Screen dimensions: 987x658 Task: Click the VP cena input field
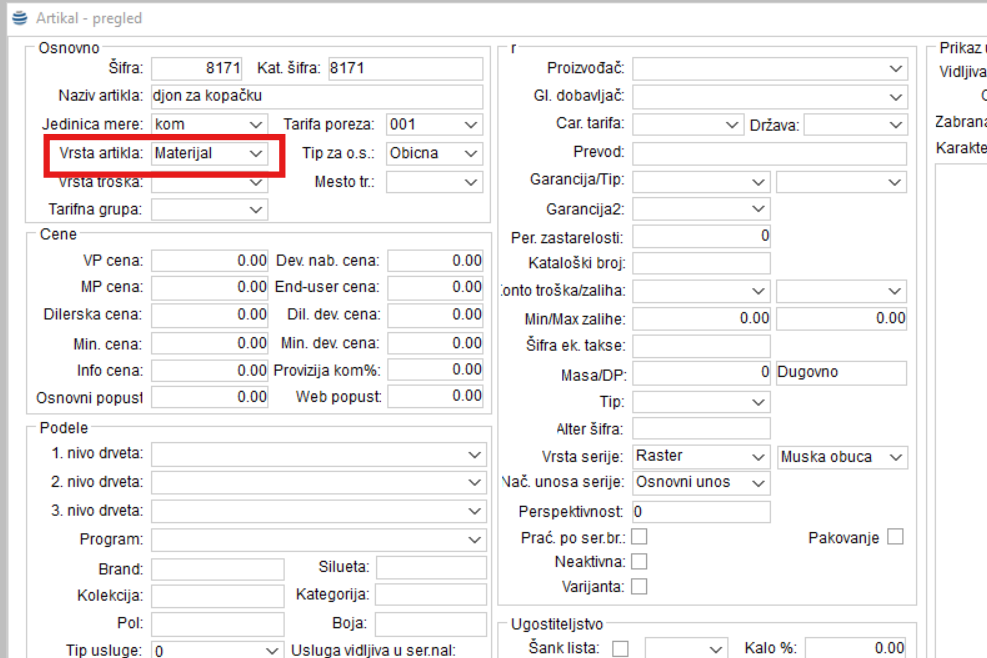[x=210, y=261]
